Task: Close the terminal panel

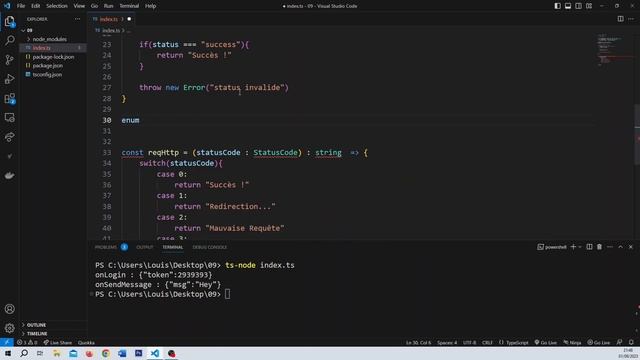Action: [631, 247]
